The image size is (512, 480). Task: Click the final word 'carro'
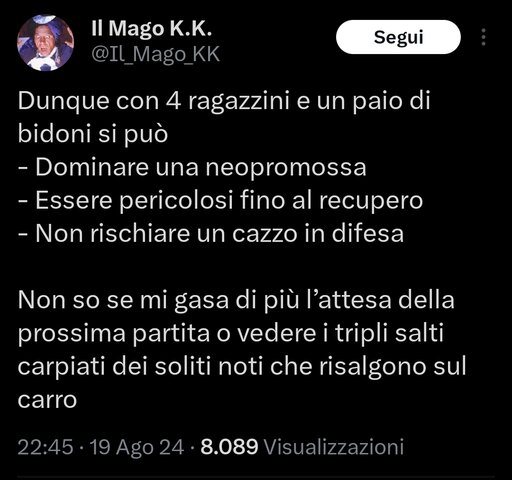[x=47, y=400]
